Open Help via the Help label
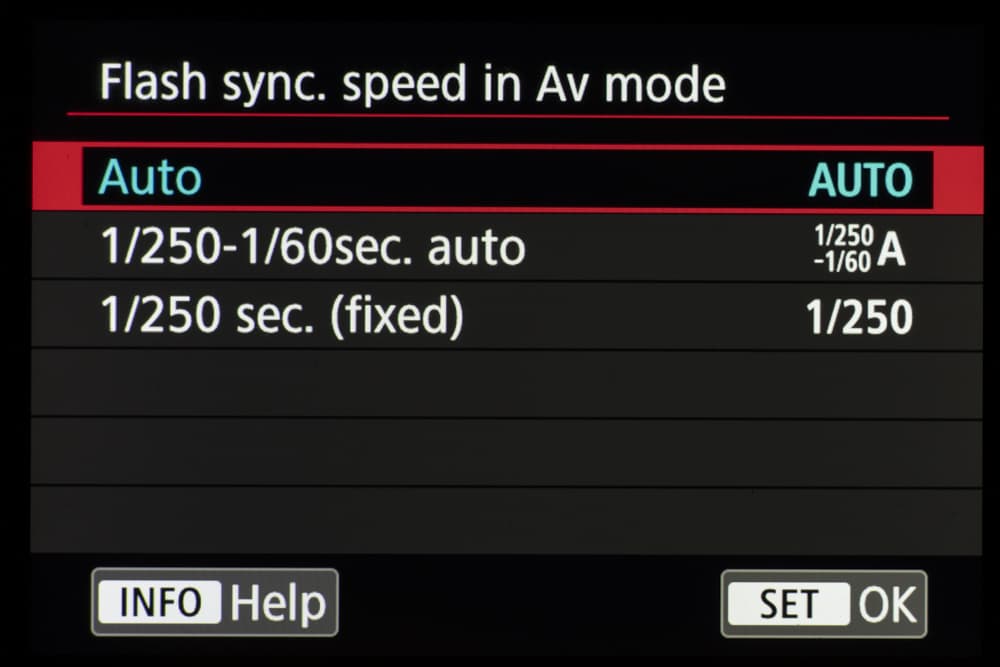1000x667 pixels. 278,603
